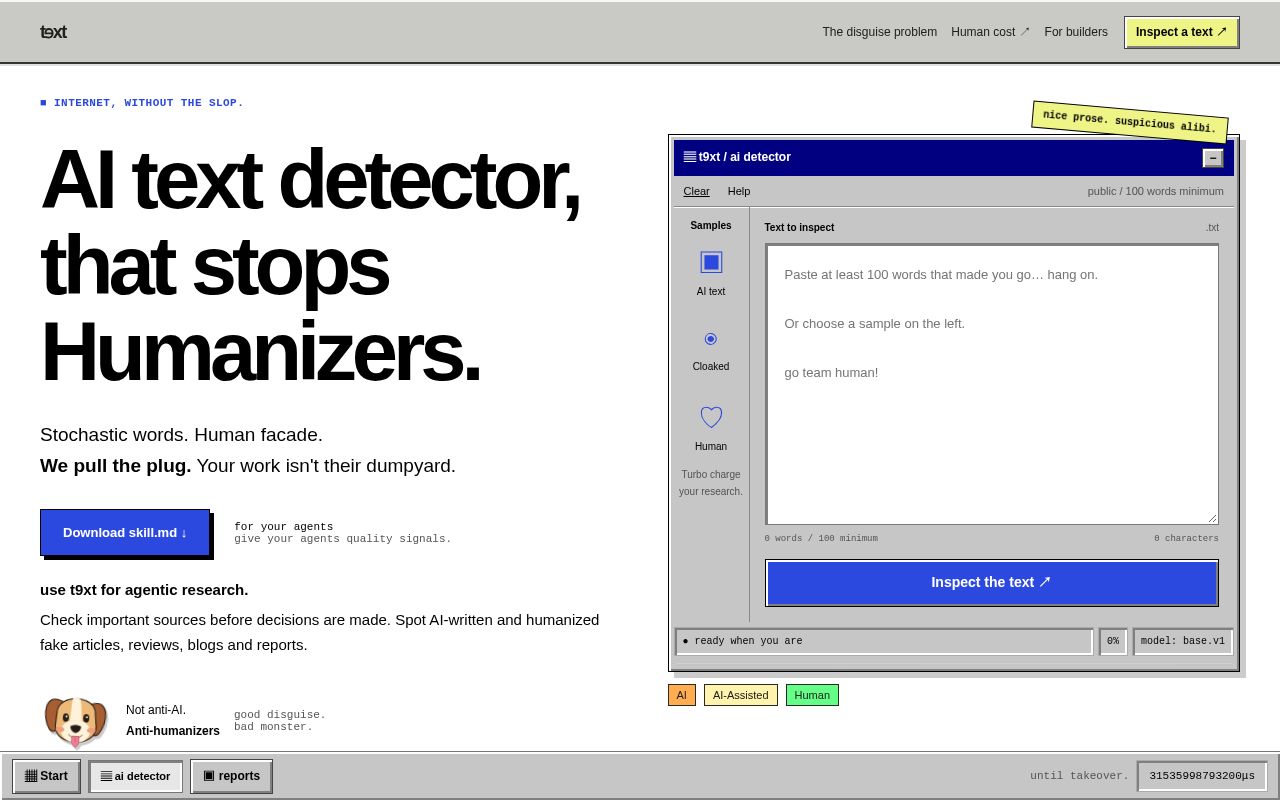Click 'use t9xt for agentic research.' heading
The image size is (1280, 800).
144,589
